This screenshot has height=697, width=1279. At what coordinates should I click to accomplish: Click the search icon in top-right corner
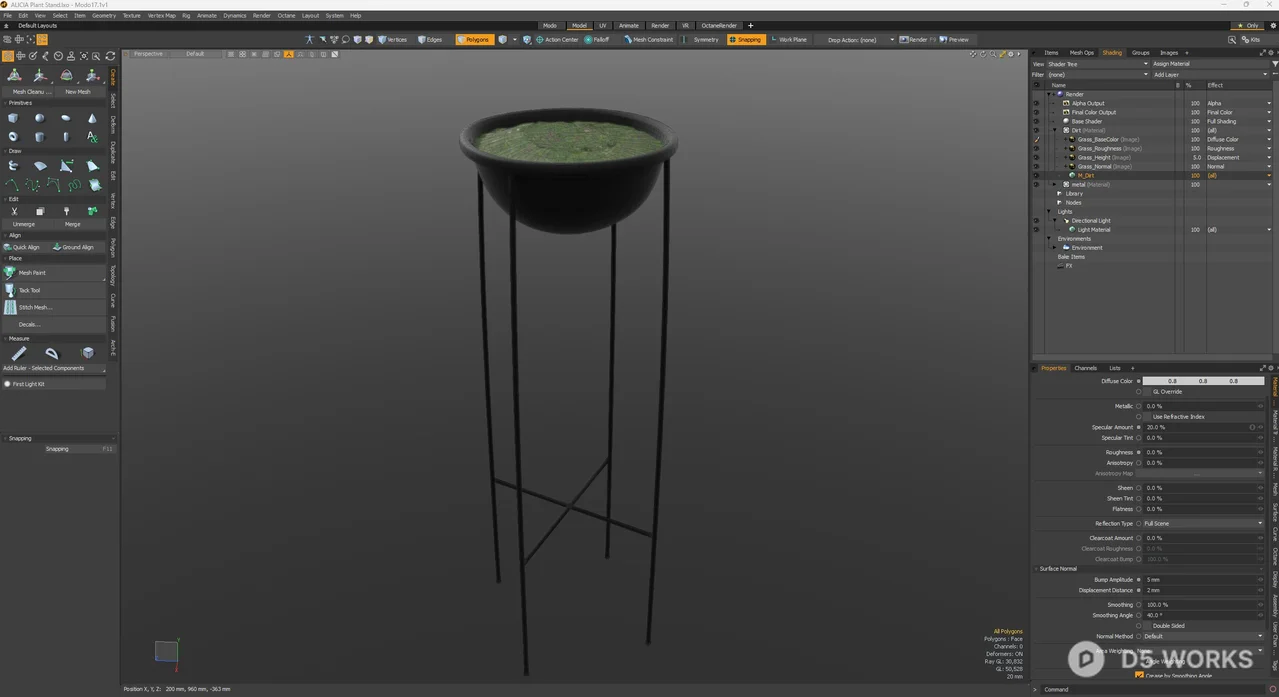click(x=1232, y=40)
